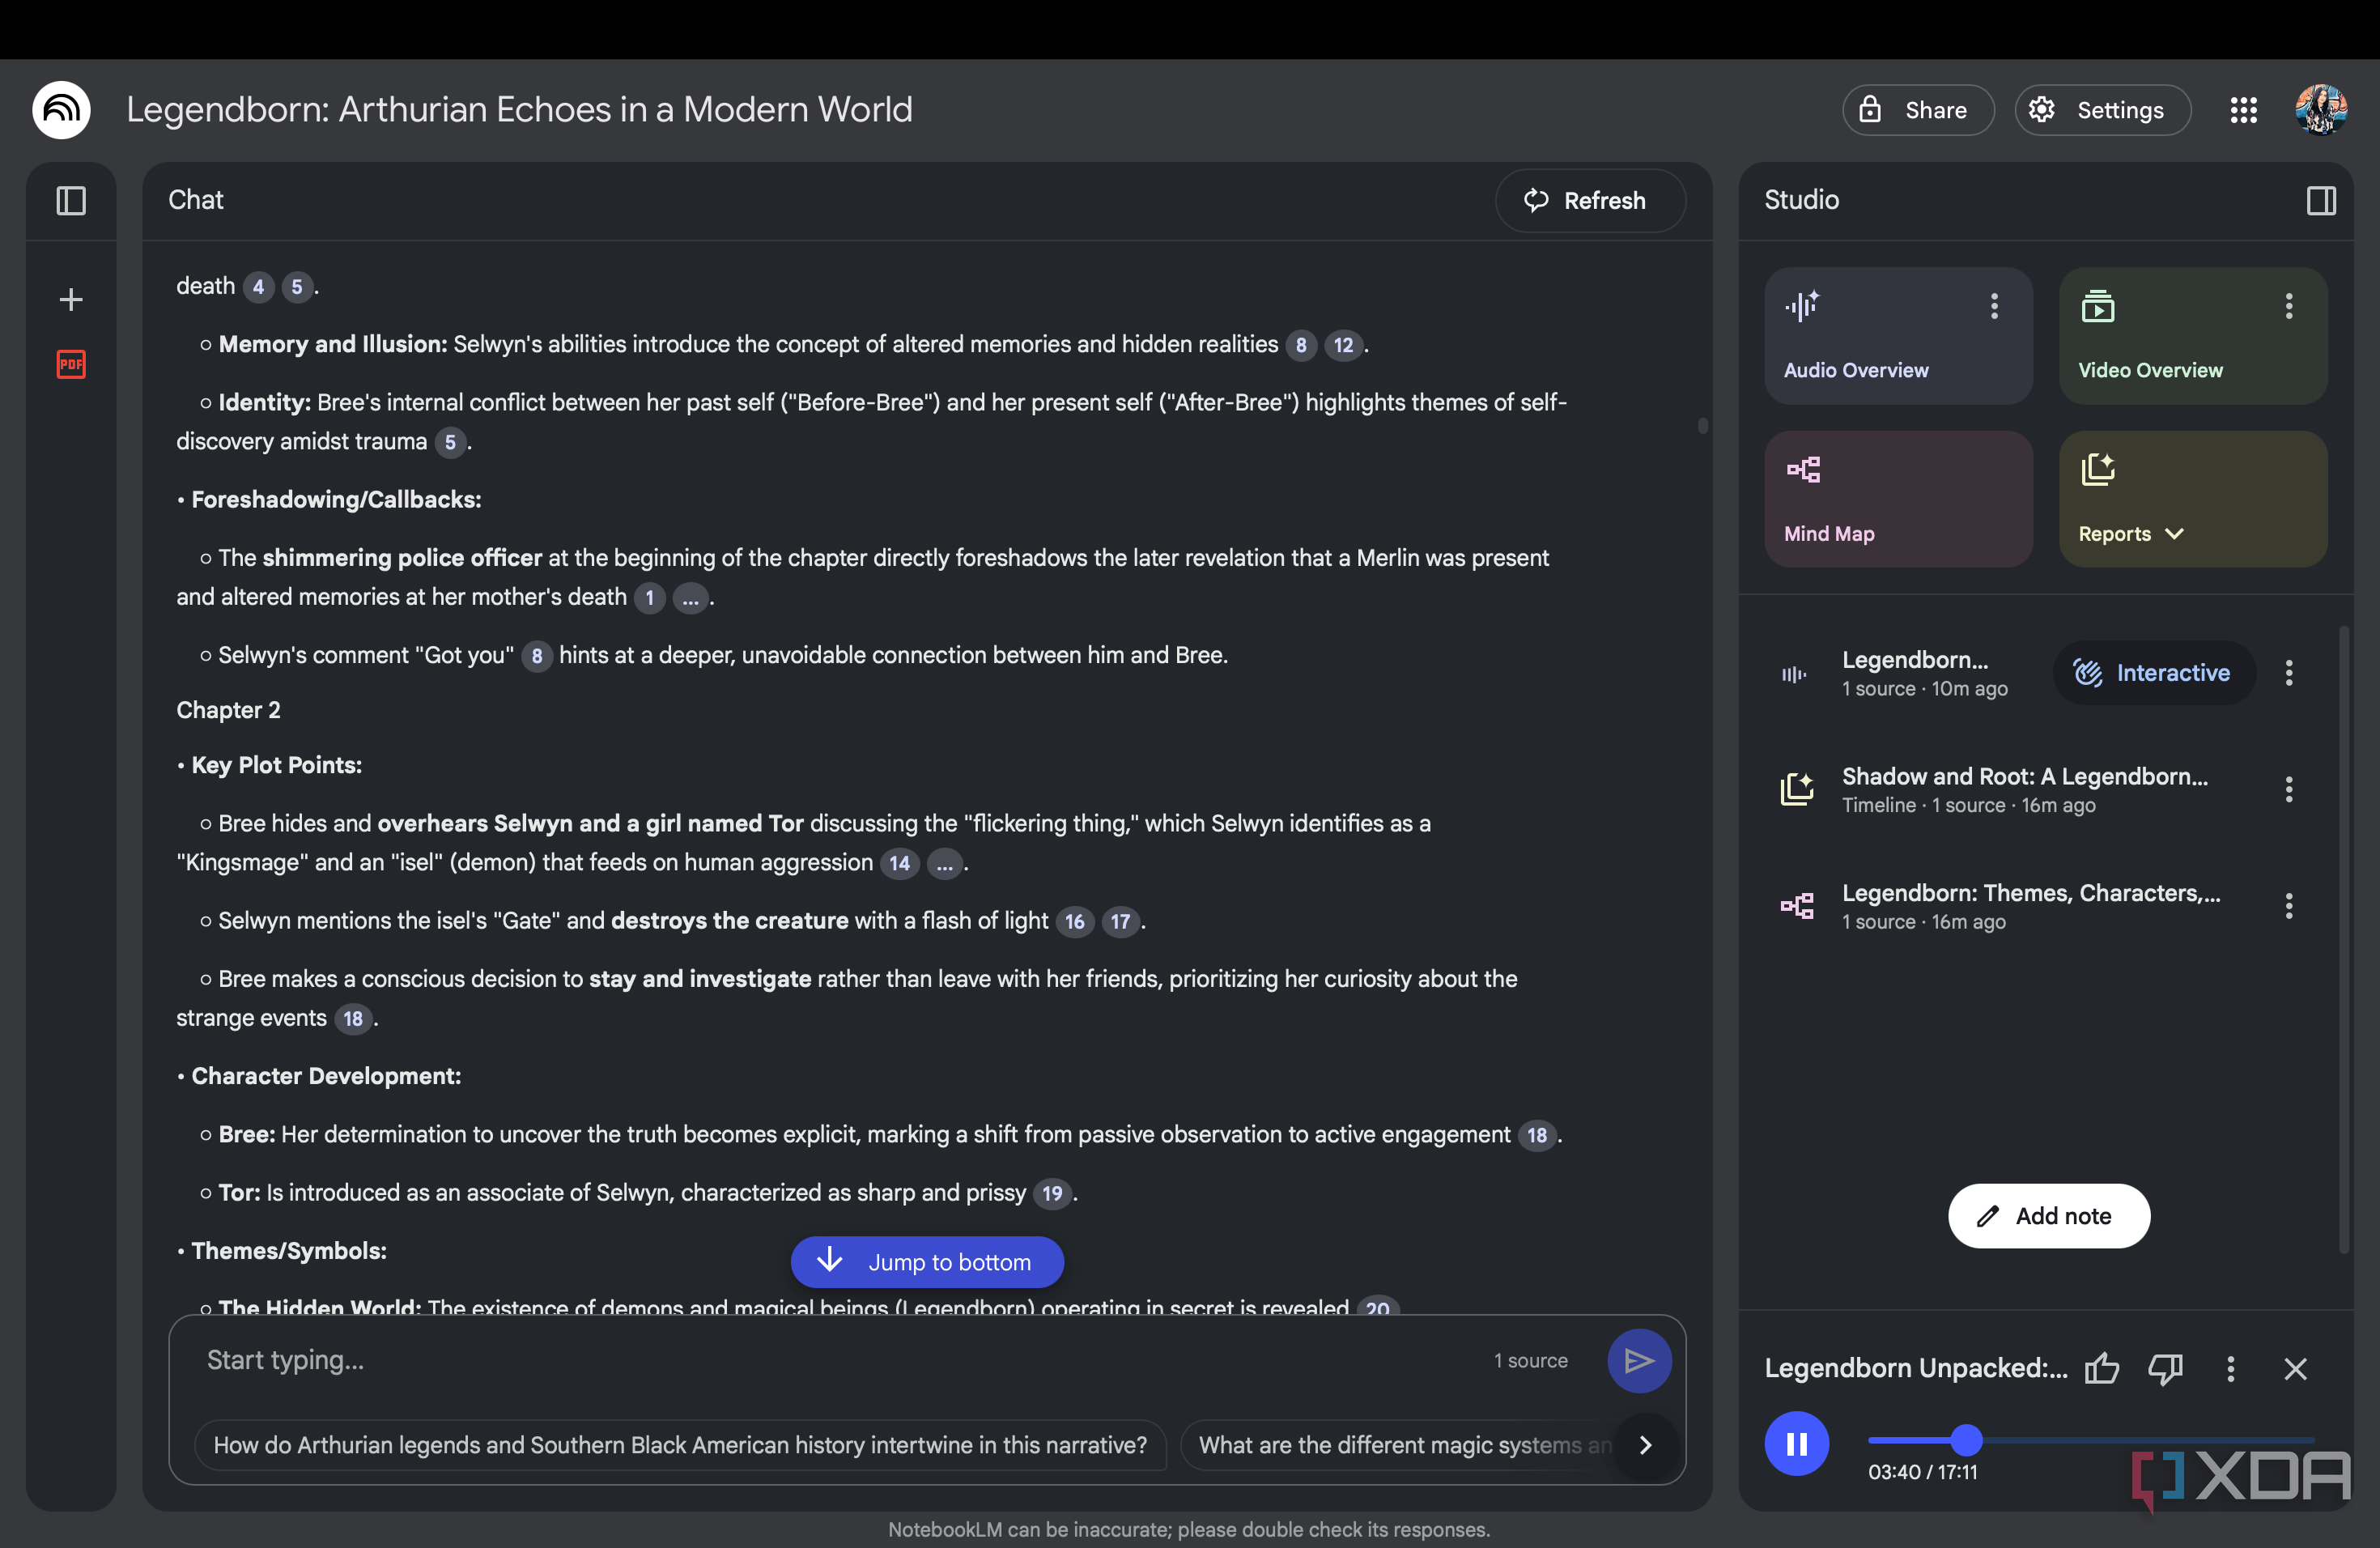
Task: Open Audio Overview options menu
Action: click(1994, 306)
